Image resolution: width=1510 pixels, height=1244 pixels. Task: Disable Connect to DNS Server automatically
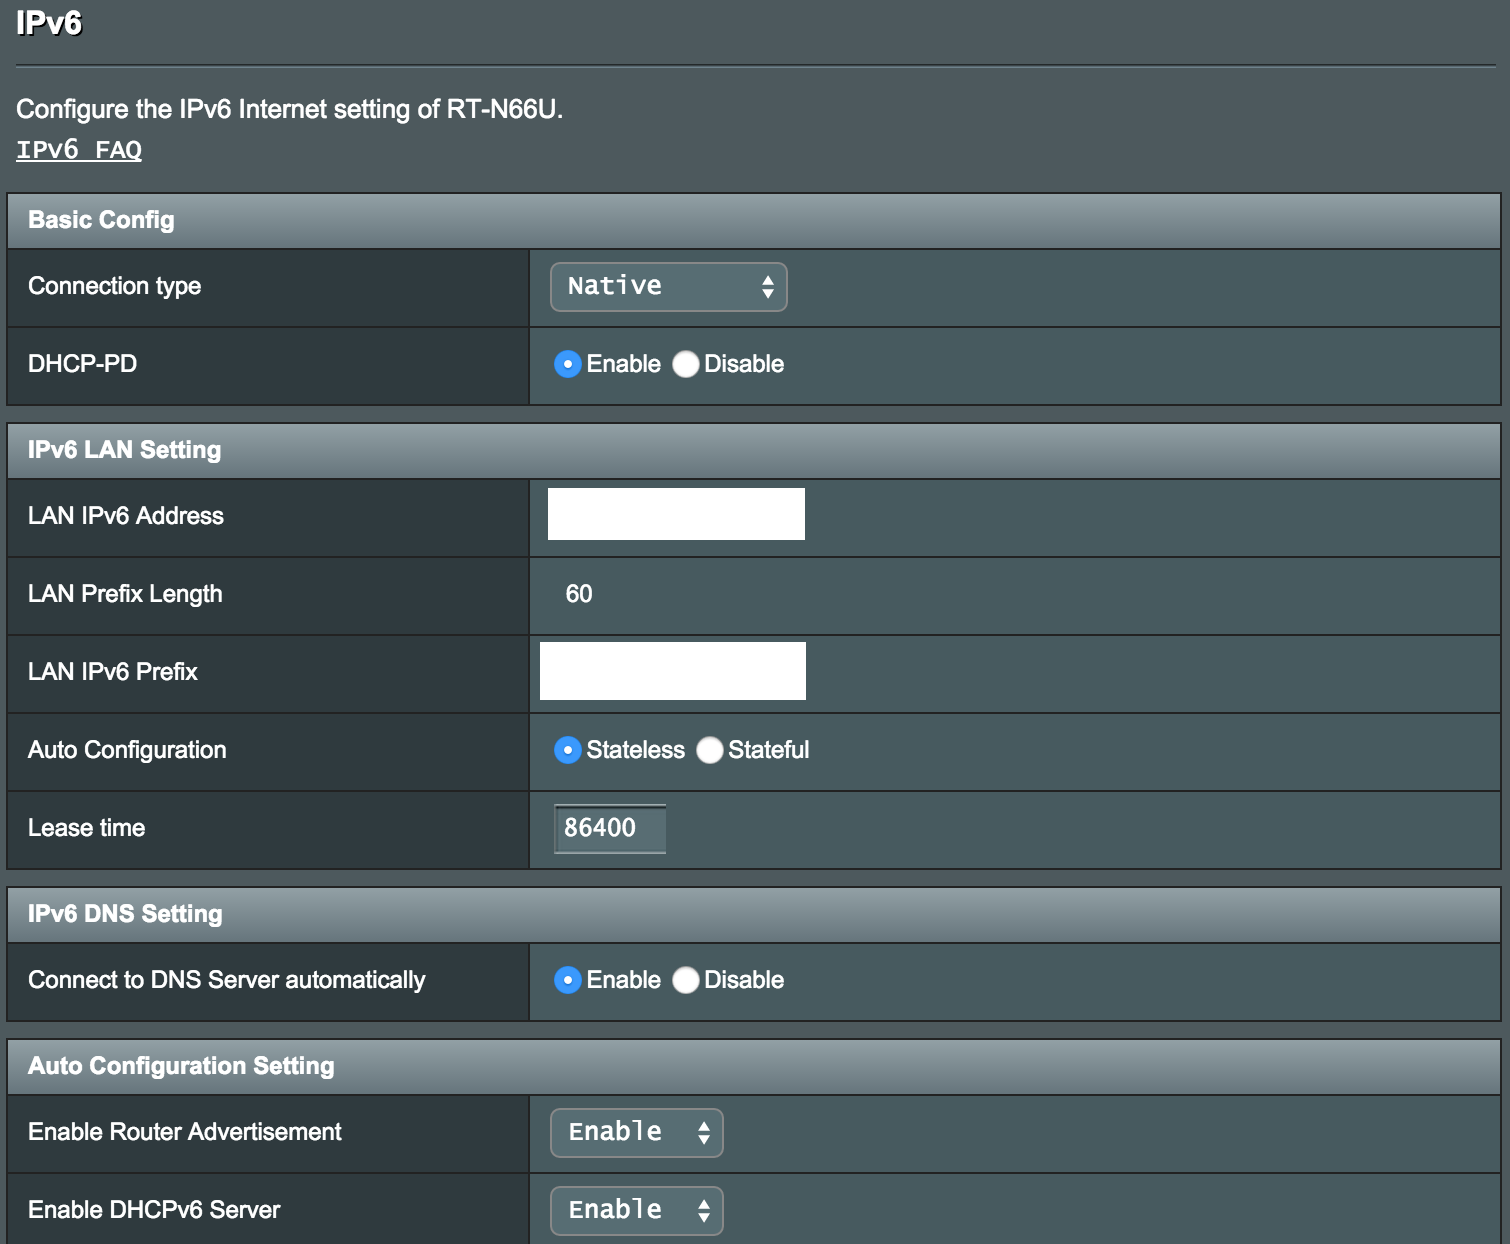click(x=686, y=980)
